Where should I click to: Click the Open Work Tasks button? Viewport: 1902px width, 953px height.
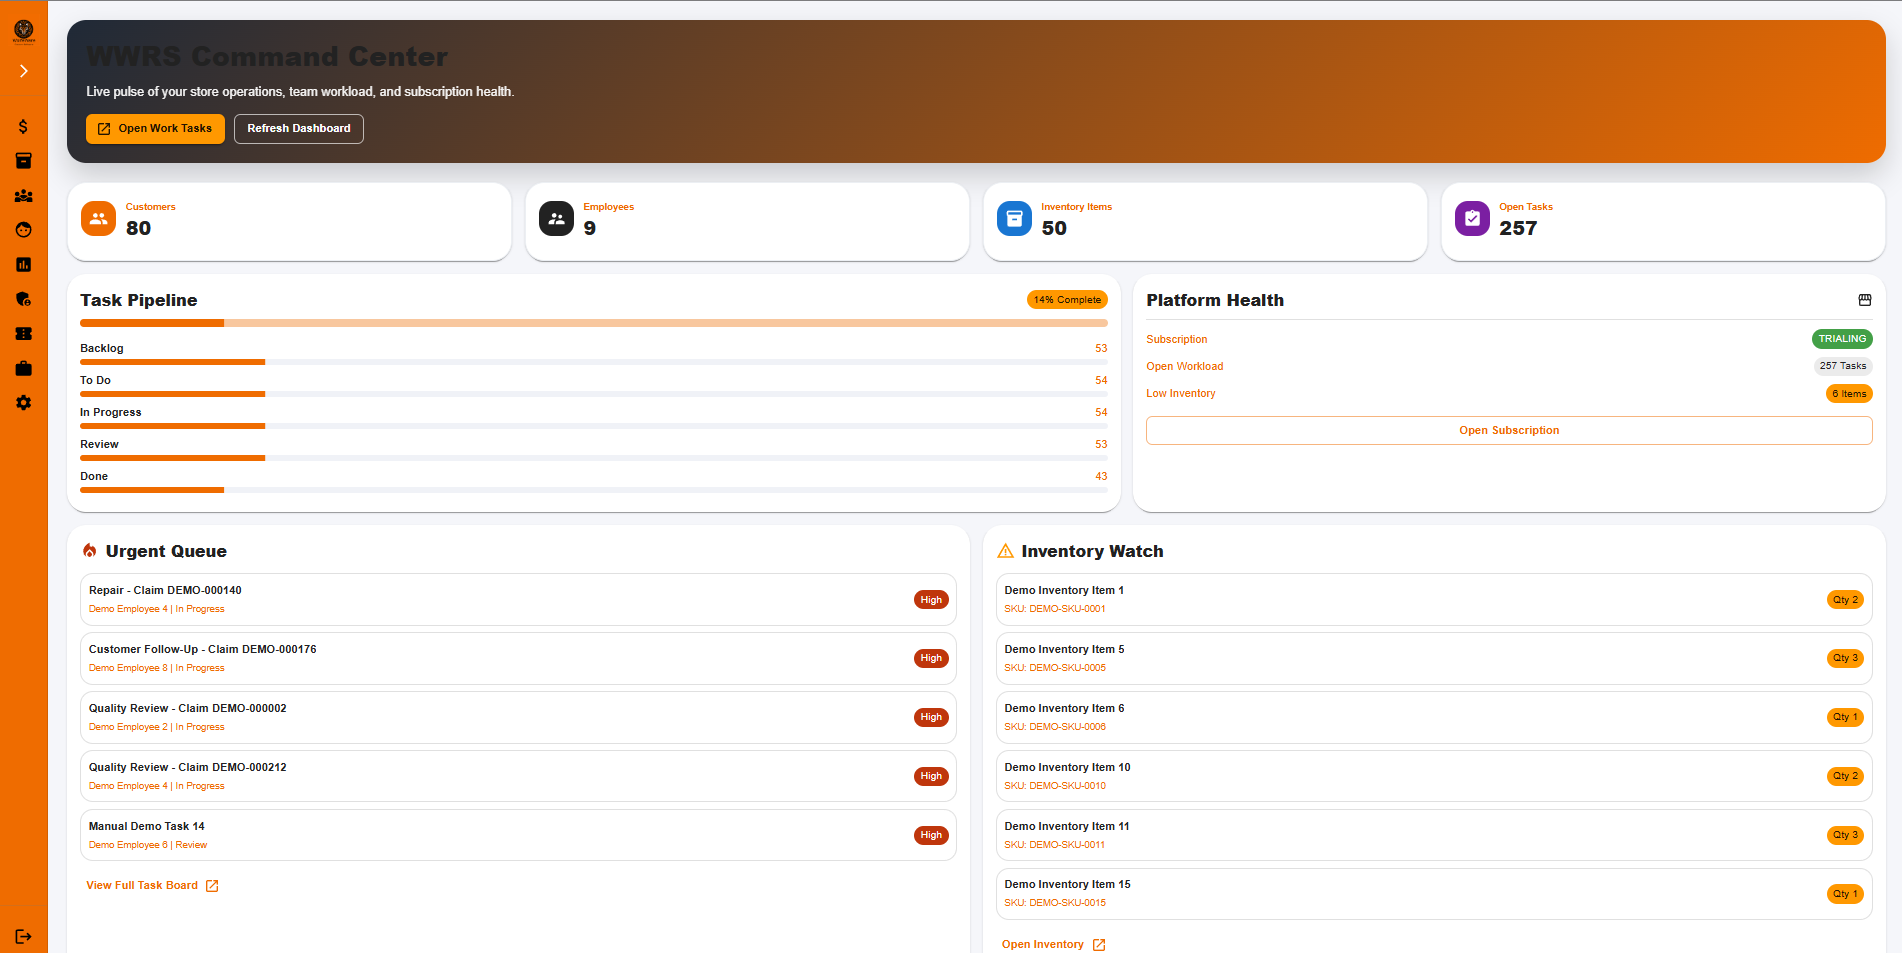pyautogui.click(x=155, y=128)
